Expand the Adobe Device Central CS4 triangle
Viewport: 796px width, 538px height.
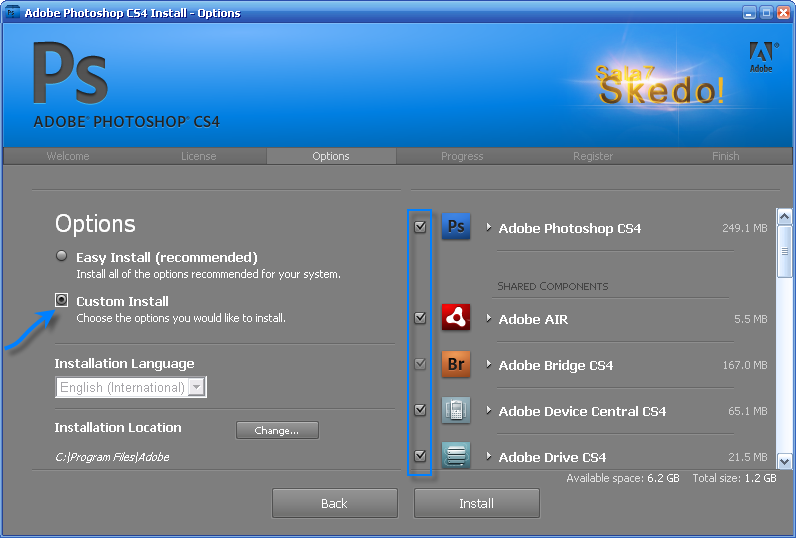tap(488, 410)
